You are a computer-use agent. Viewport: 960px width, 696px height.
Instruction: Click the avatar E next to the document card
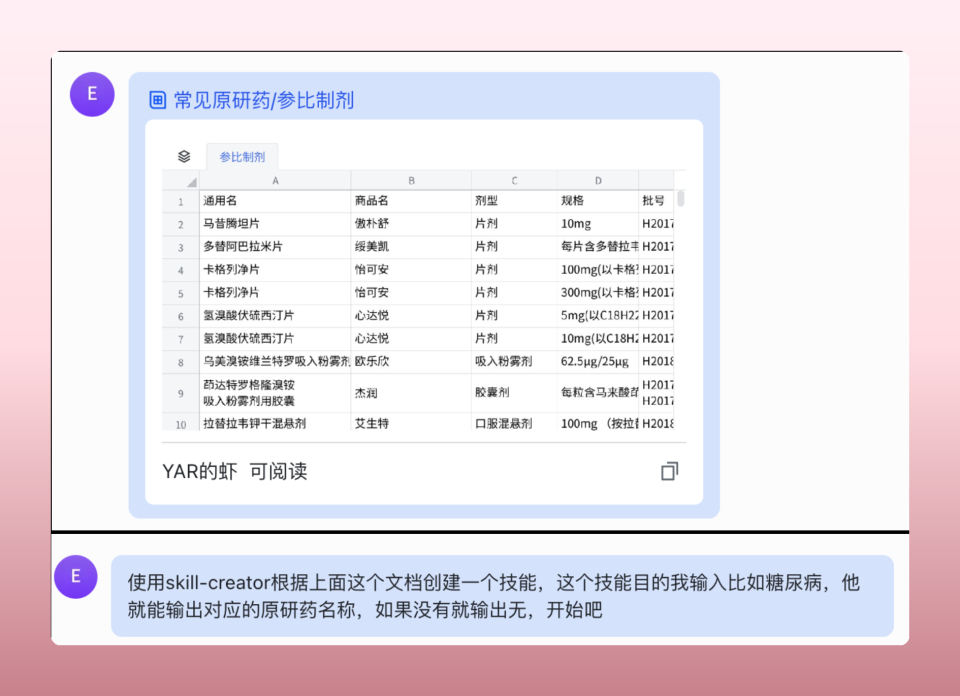91,94
